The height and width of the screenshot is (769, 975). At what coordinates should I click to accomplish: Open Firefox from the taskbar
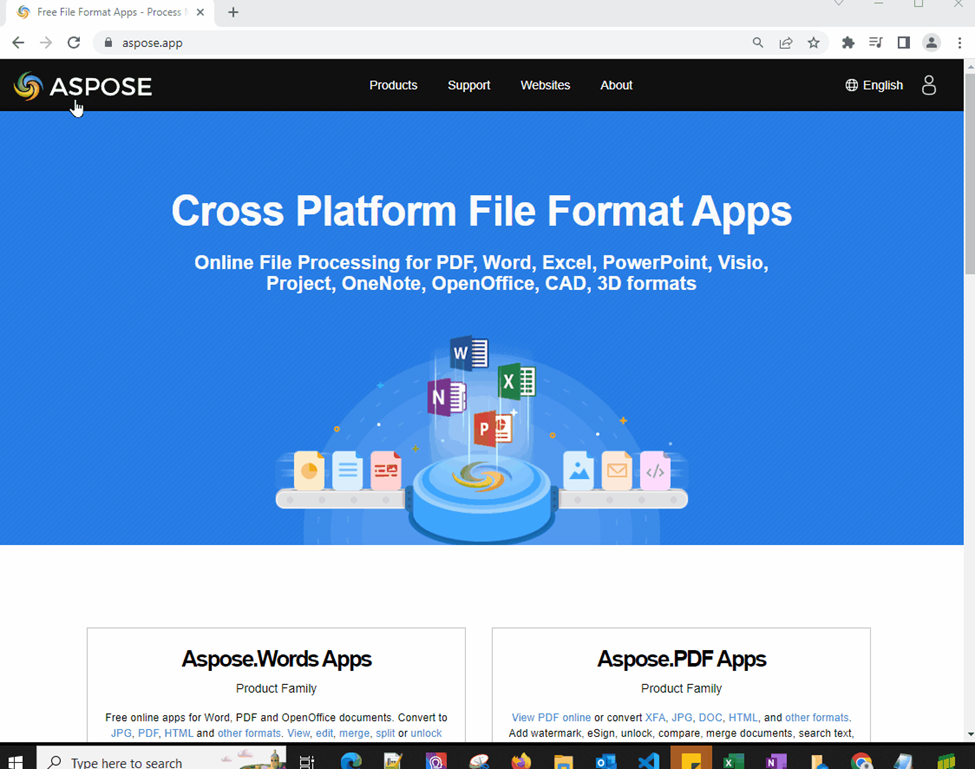[x=521, y=761]
